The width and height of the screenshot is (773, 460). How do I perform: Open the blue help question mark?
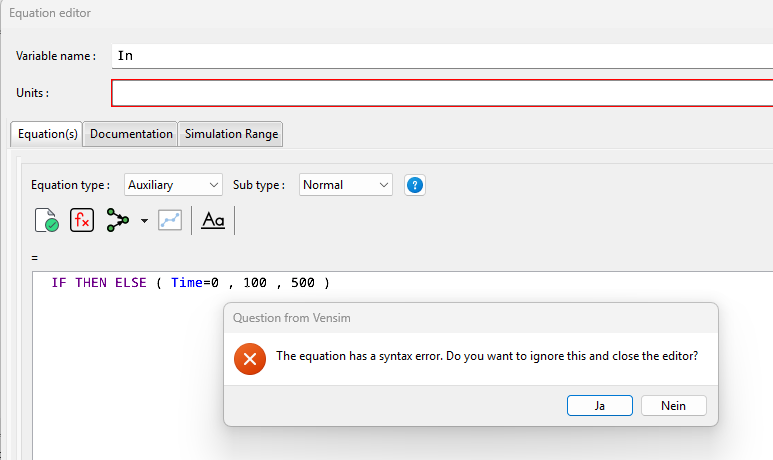tap(415, 185)
